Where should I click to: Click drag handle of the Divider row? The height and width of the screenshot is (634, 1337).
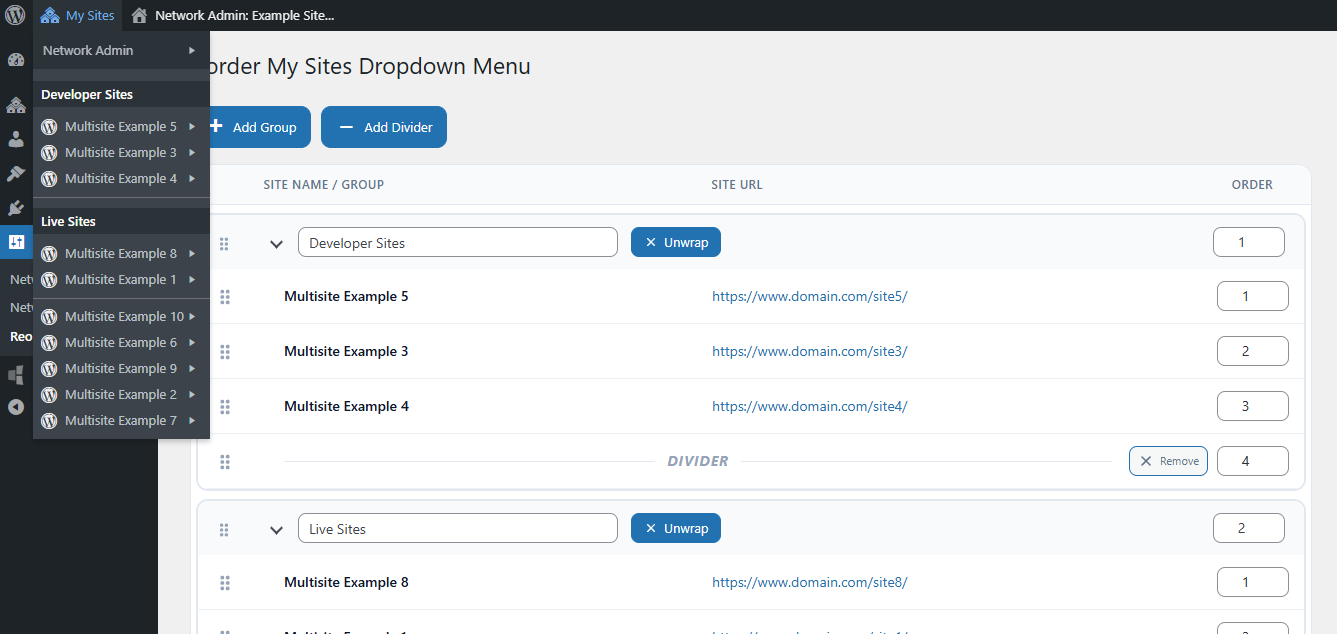pyautogui.click(x=225, y=462)
